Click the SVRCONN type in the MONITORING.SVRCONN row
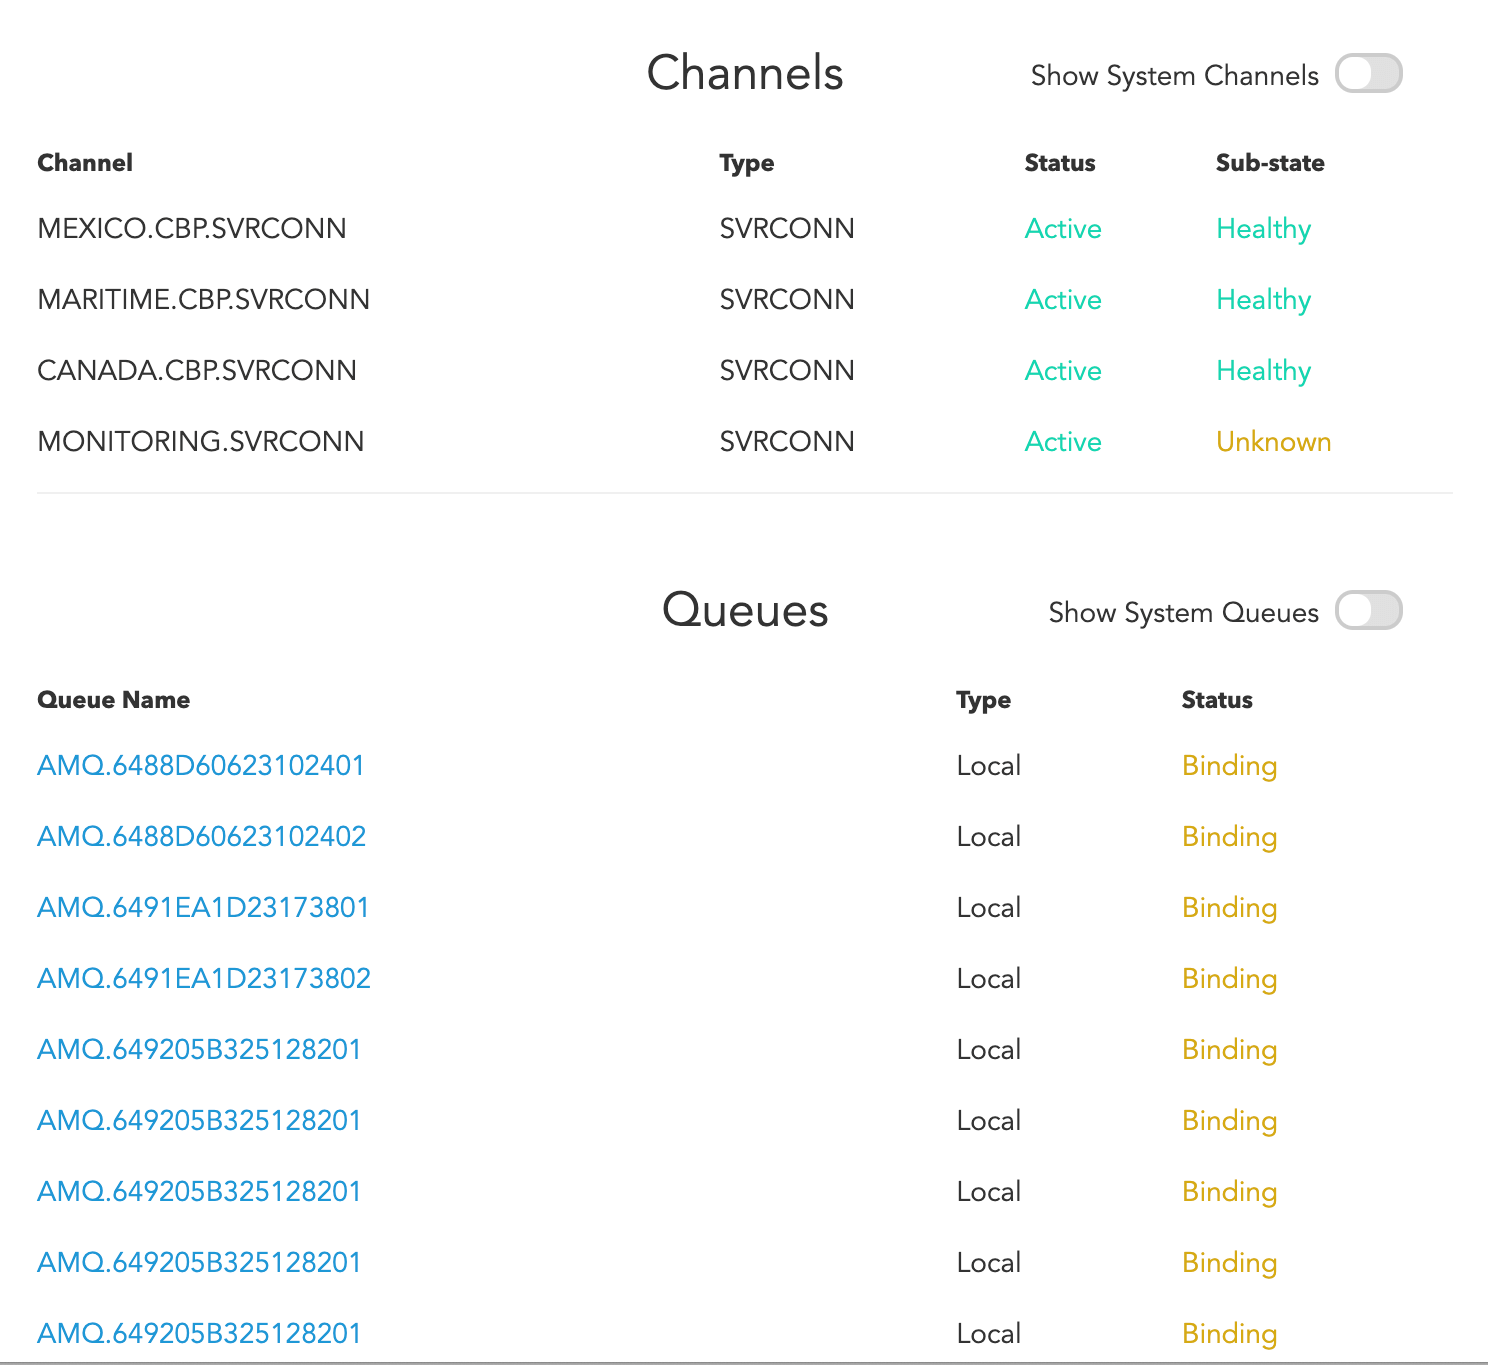Viewport: 1488px width, 1365px height. coord(787,442)
